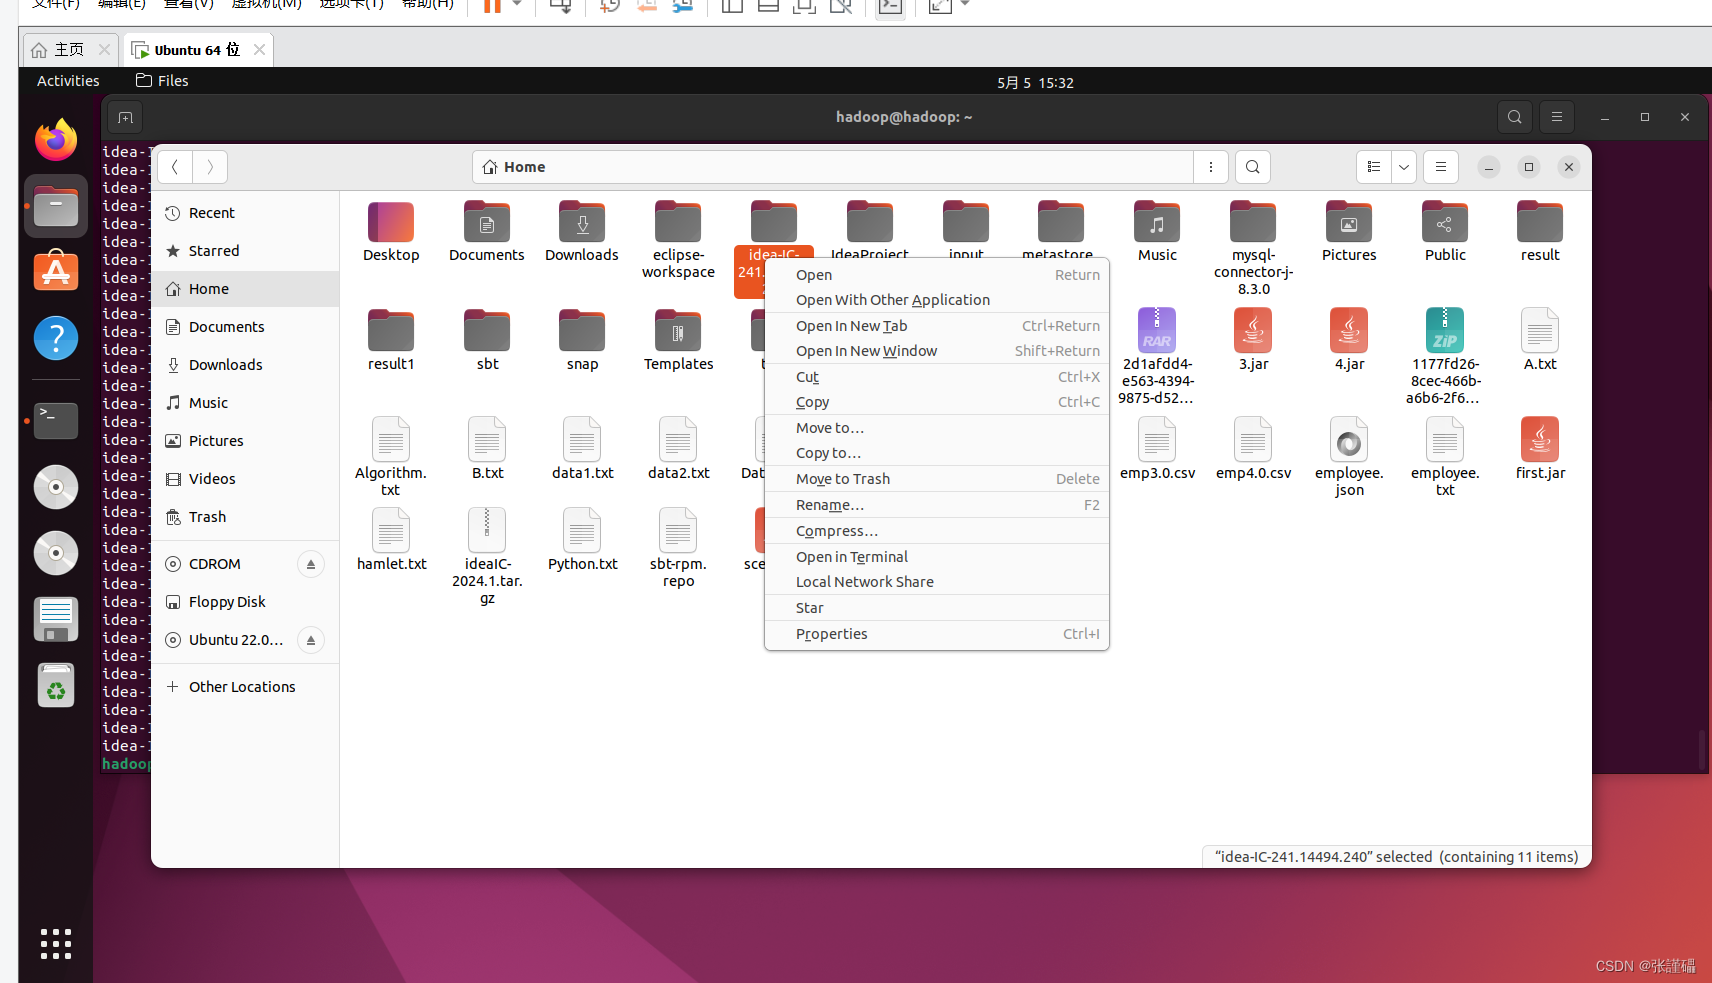Screen dimensions: 1712x983
Task: Expand Other Locations in the sidebar
Action: [x=240, y=686]
